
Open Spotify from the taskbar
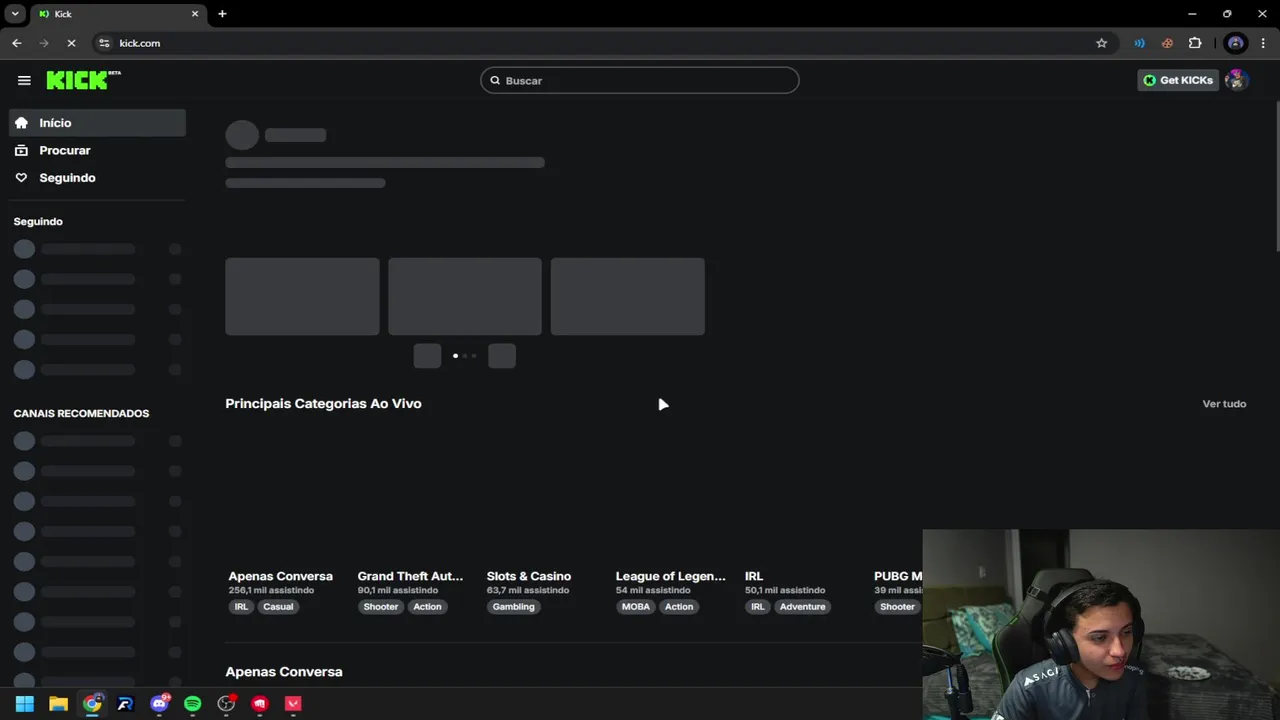193,704
